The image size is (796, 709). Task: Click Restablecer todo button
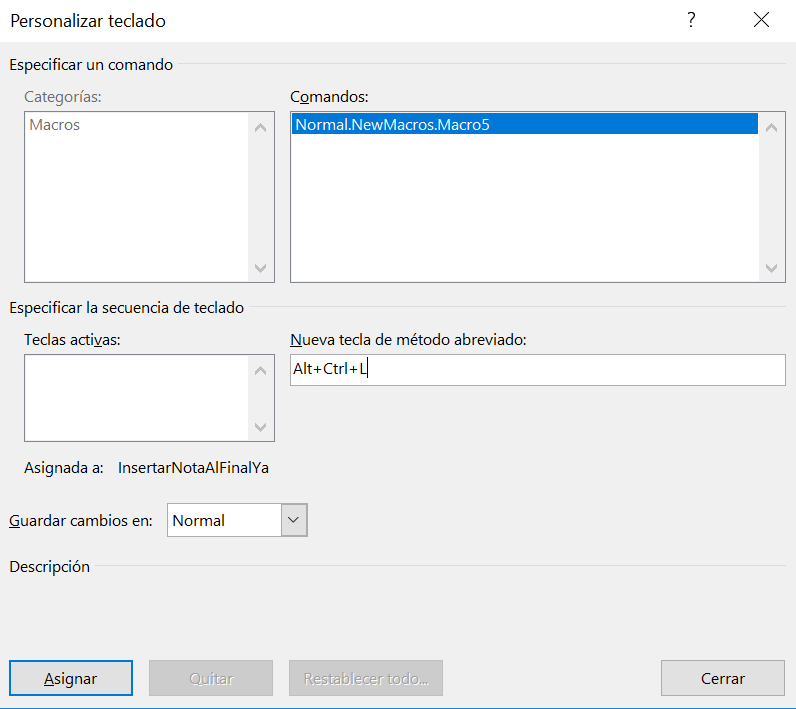[x=366, y=678]
